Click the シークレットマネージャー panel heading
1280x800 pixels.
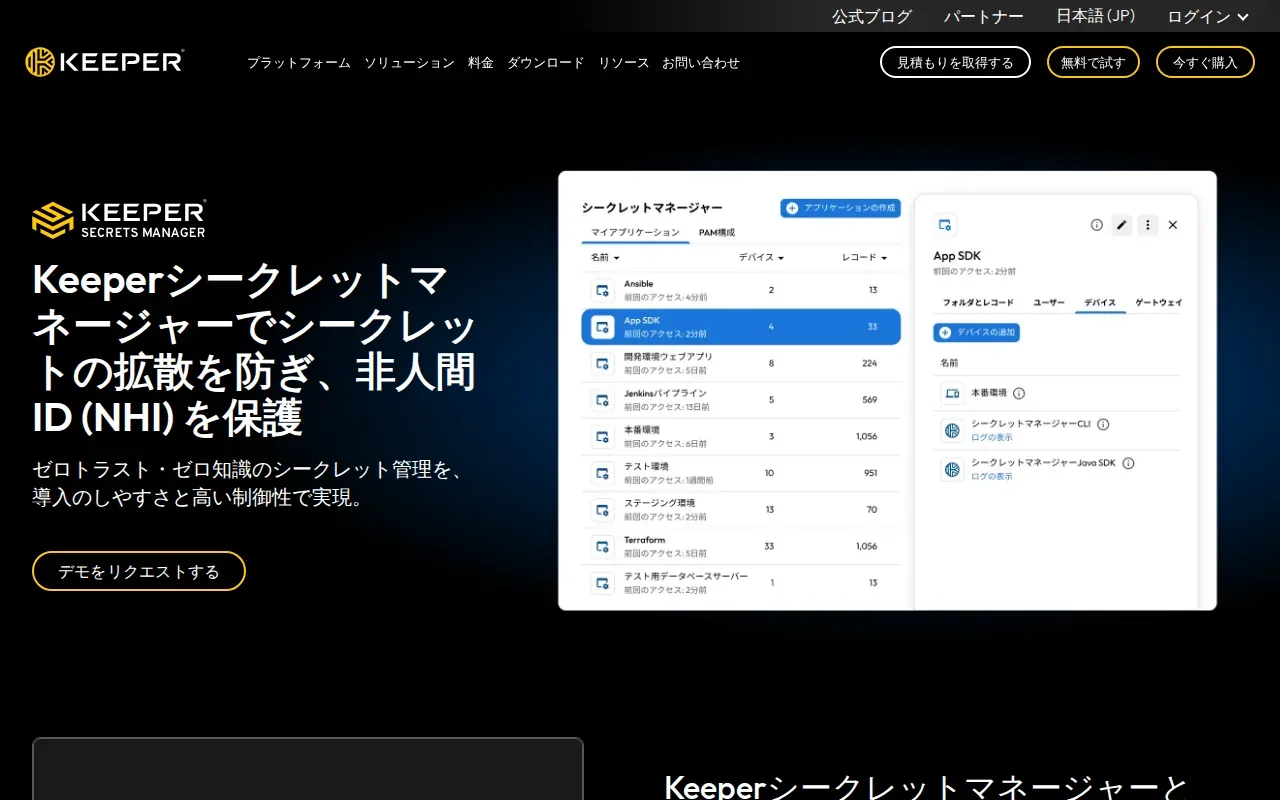tap(652, 208)
